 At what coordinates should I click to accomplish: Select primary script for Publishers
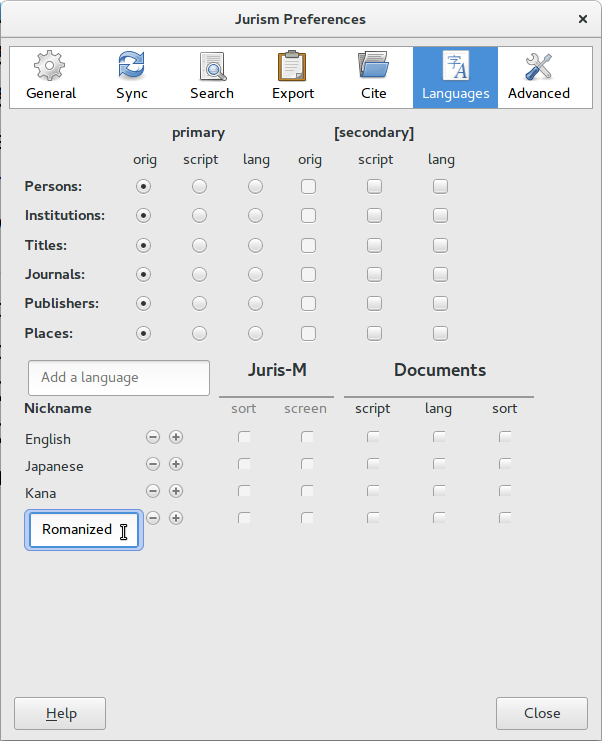(199, 303)
